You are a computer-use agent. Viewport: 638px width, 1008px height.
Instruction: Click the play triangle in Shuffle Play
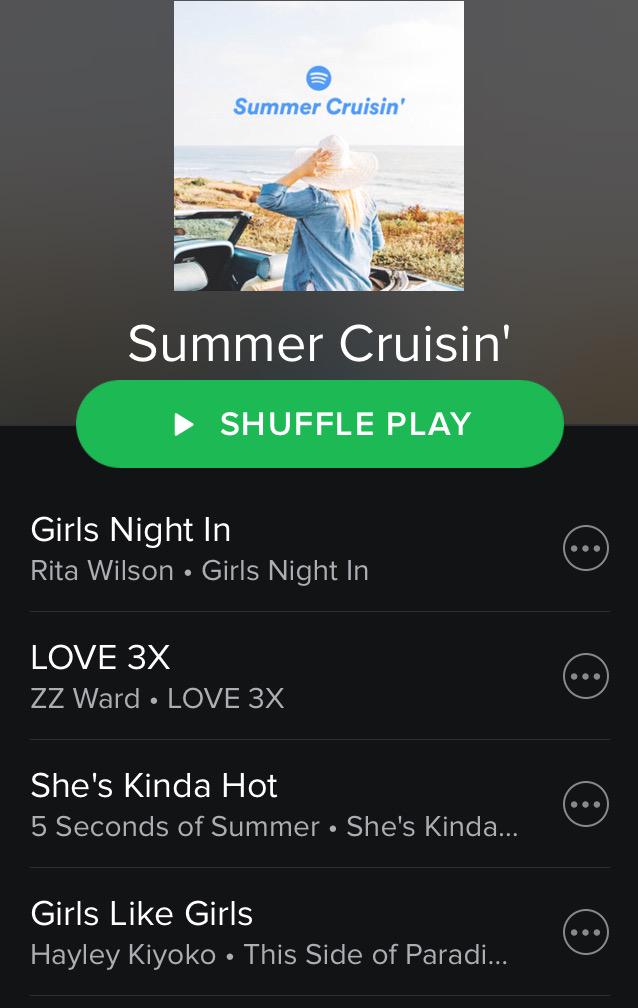pos(184,424)
